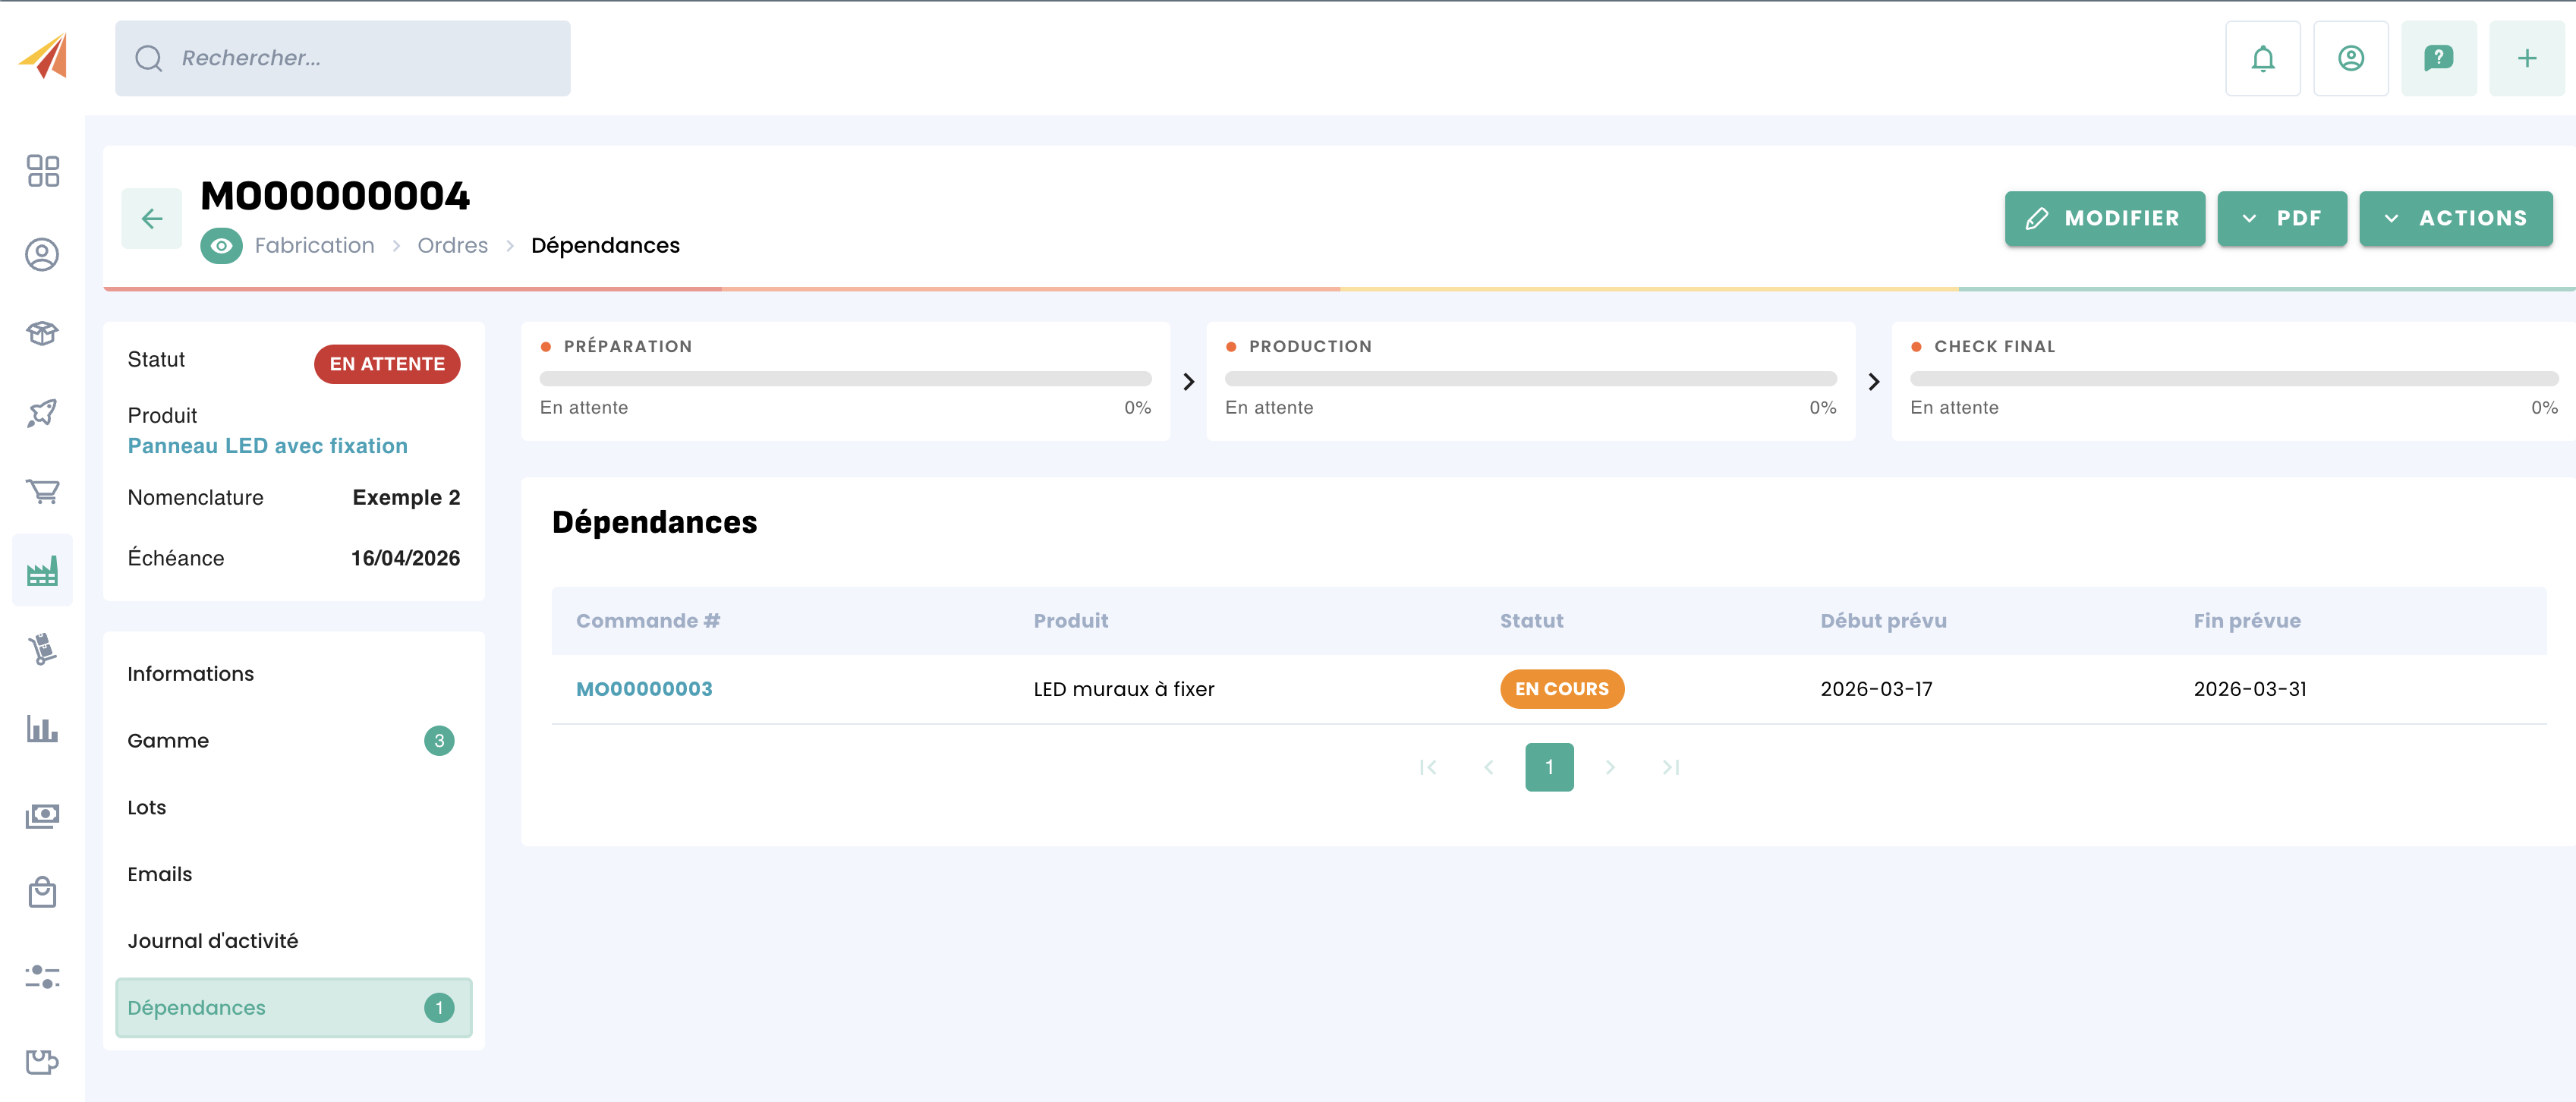Toggle the eye watch icon
Screen dimensions: 2576x1102
221,246
